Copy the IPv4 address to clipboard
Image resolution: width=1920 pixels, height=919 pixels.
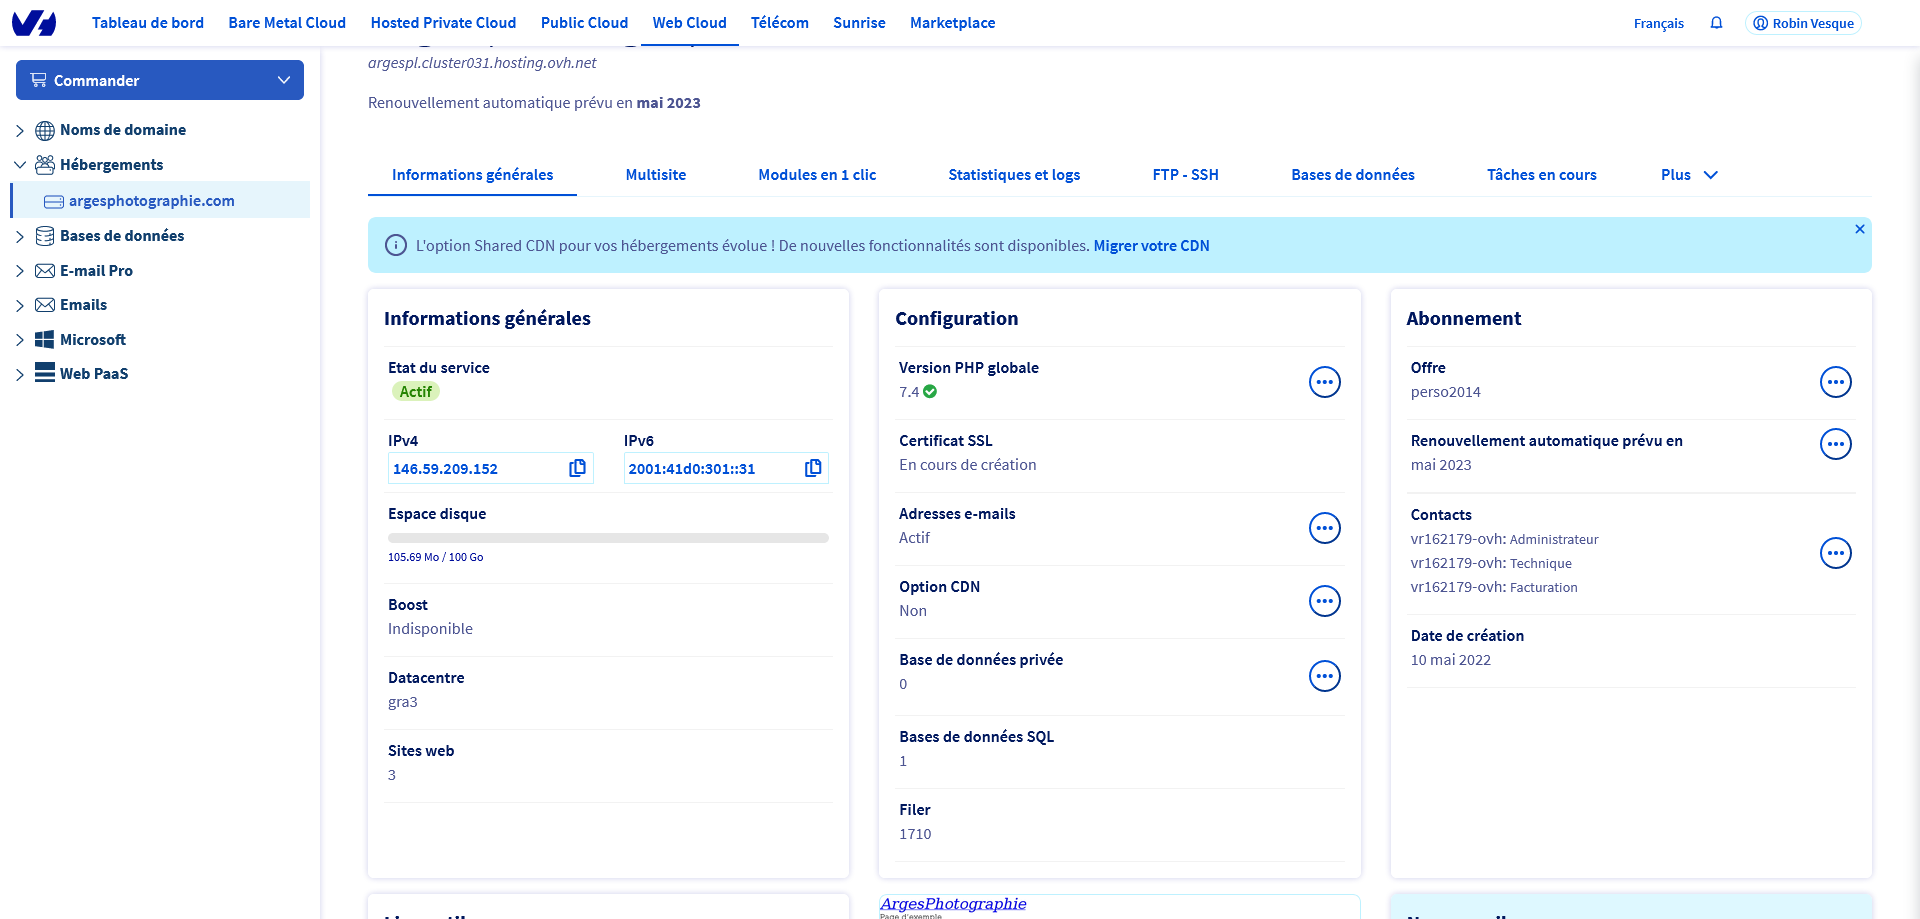[x=577, y=468]
